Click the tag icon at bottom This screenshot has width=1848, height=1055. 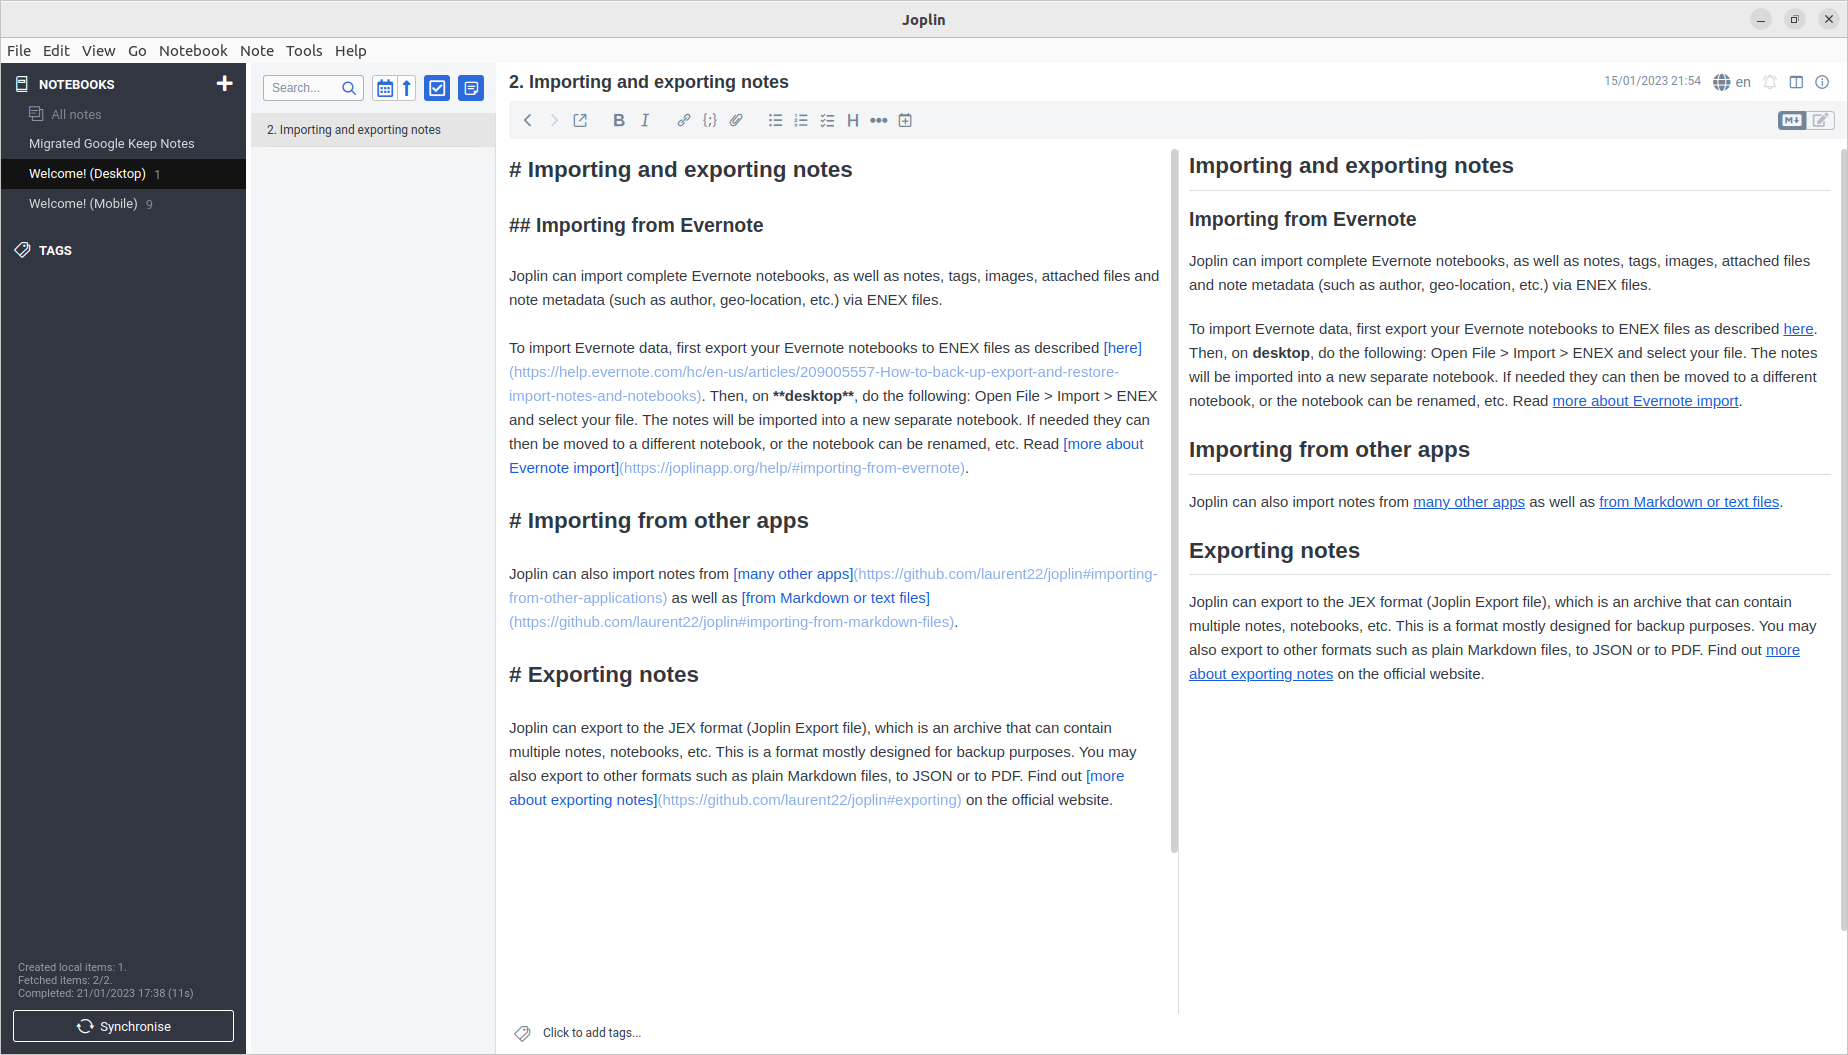click(x=522, y=1033)
